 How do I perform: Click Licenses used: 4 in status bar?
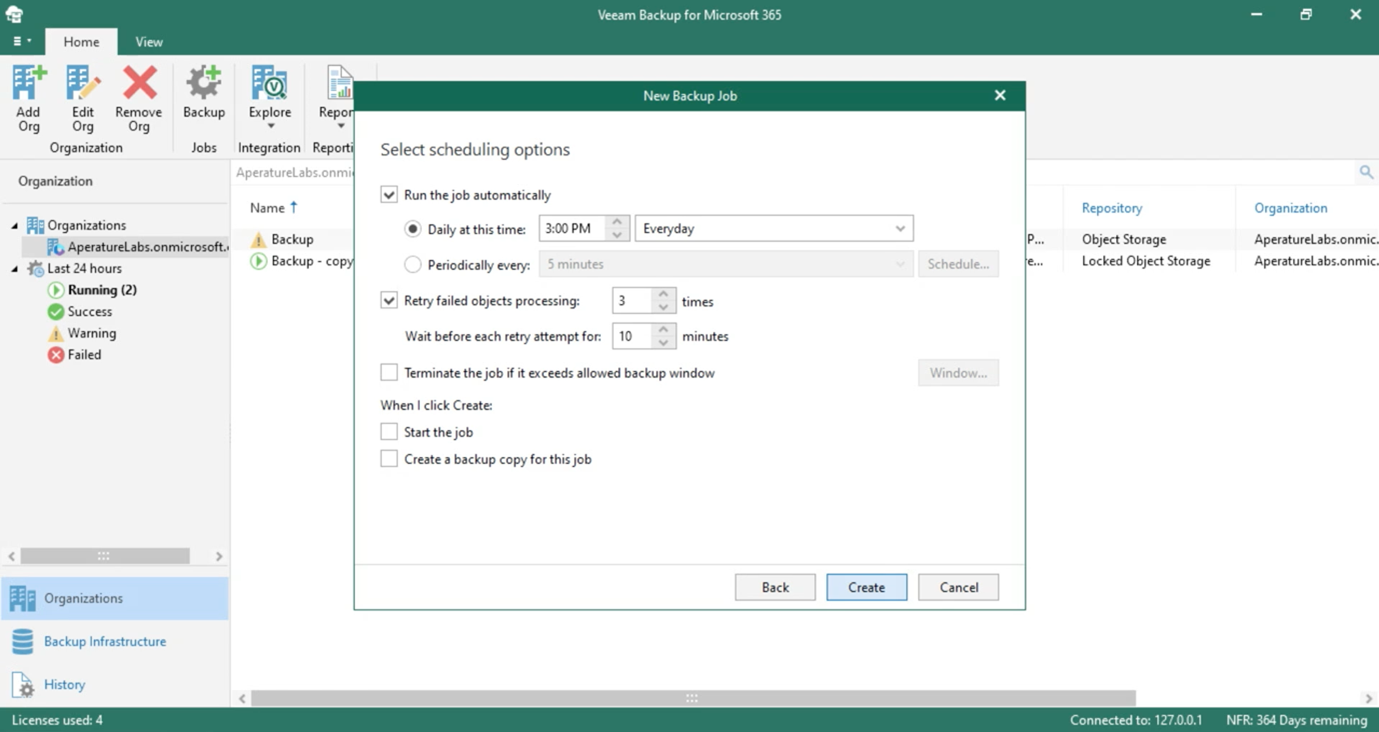[57, 720]
